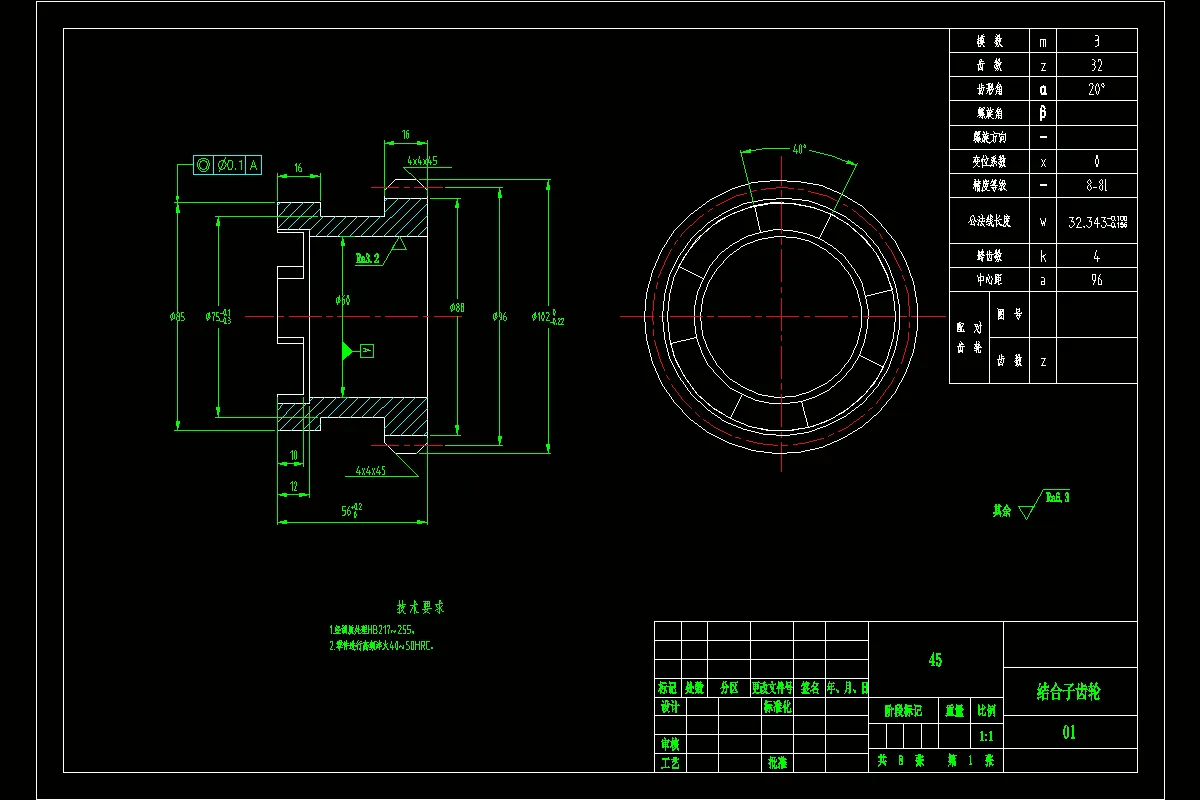Click the span tooth count value 4
Image resolution: width=1200 pixels, height=800 pixels.
(1096, 256)
